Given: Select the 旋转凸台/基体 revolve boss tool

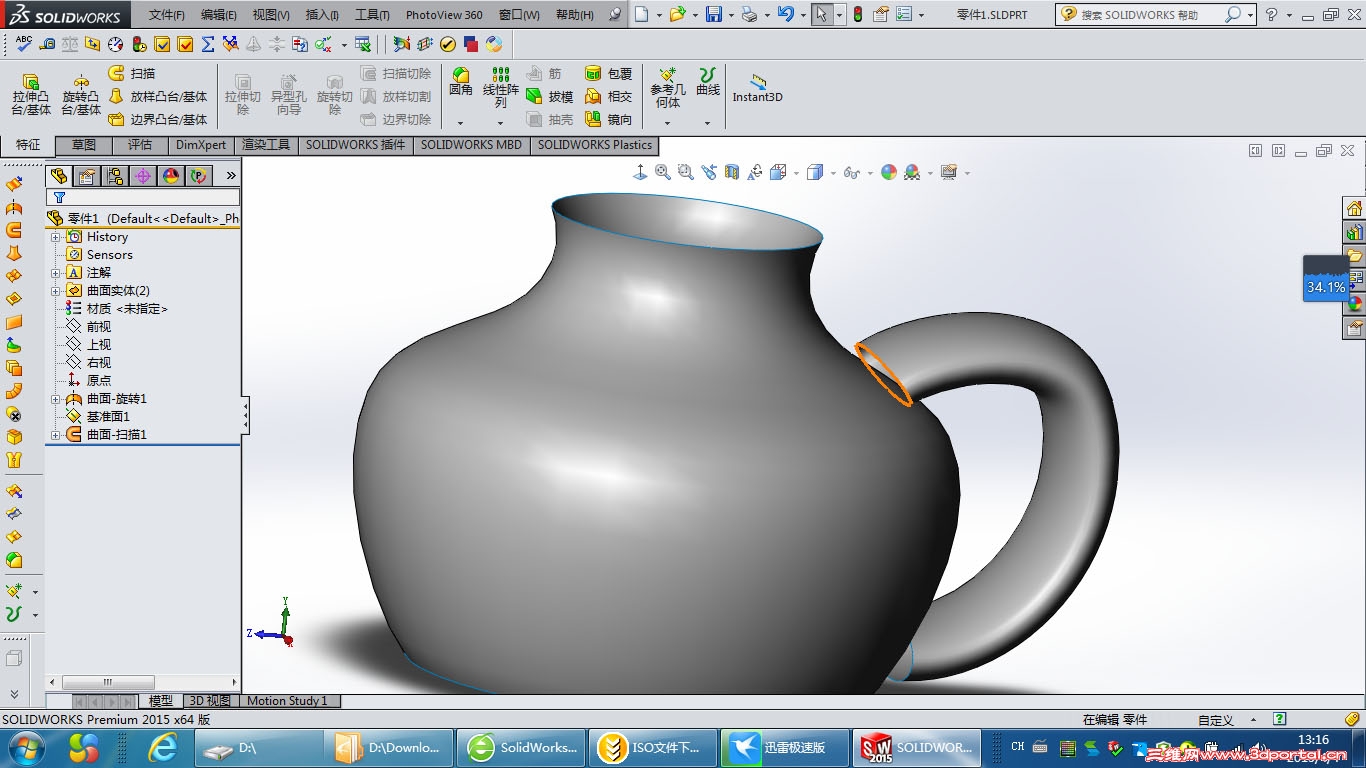Looking at the screenshot, I should click(81, 94).
